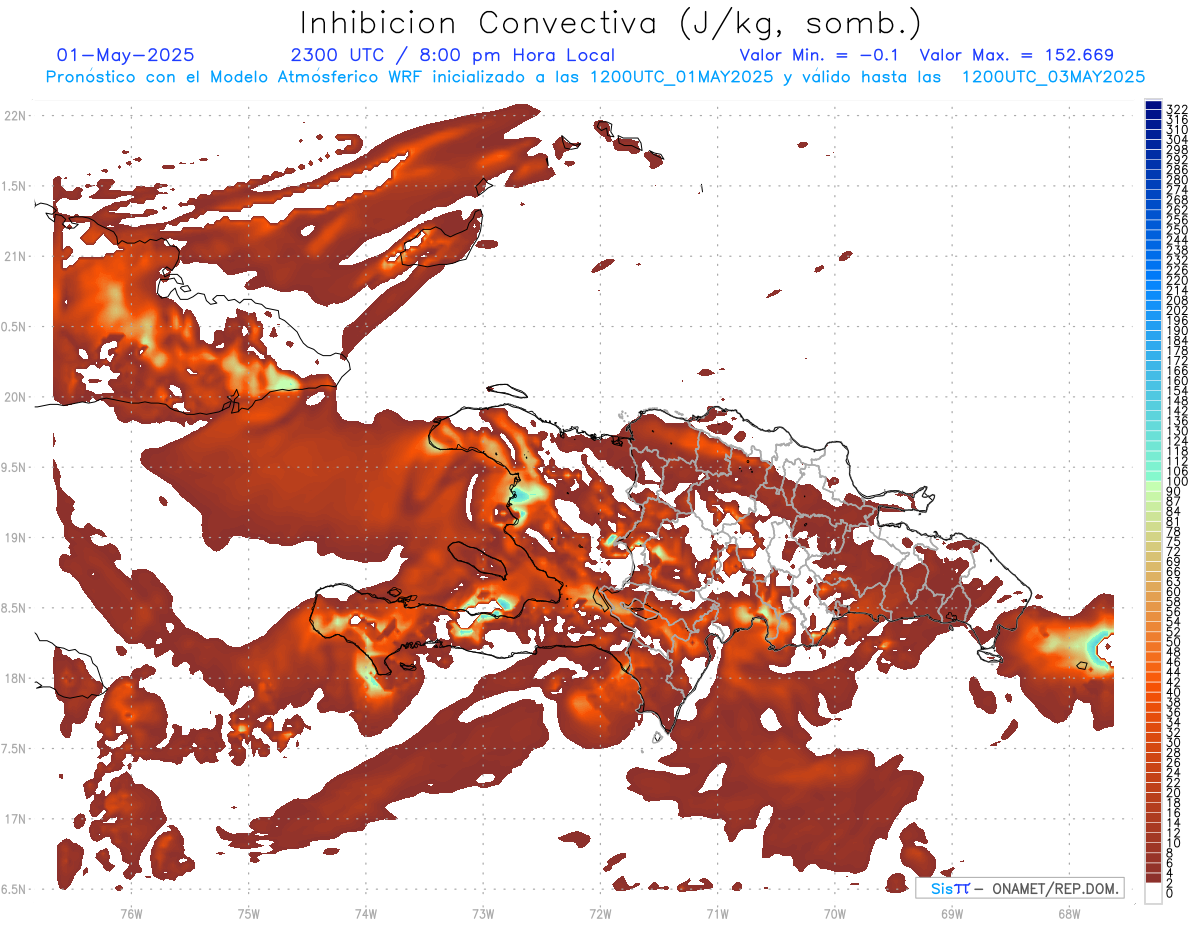Click the '10' value on the color scale
This screenshot has width=1200, height=927.
click(x=1174, y=843)
